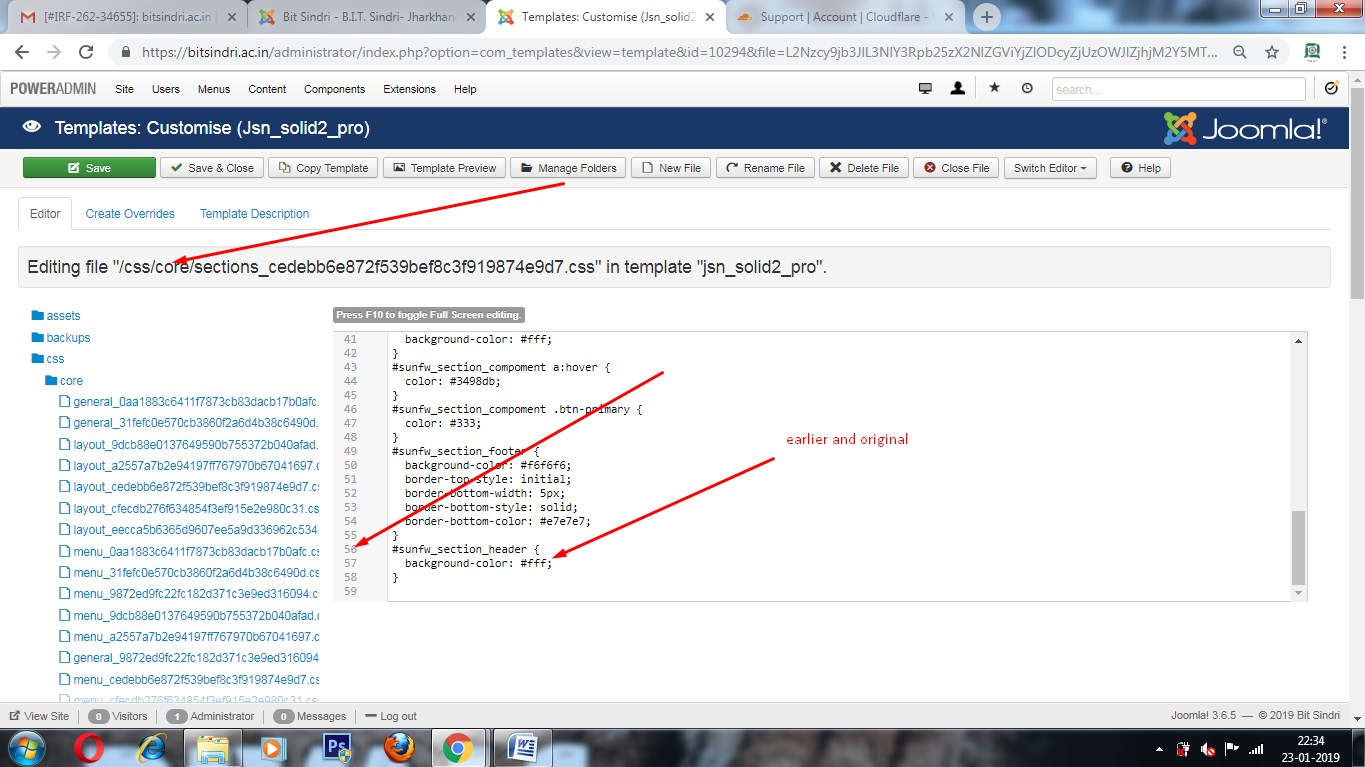Open the Menus menu
Screen dimensions: 1365x767
(214, 89)
